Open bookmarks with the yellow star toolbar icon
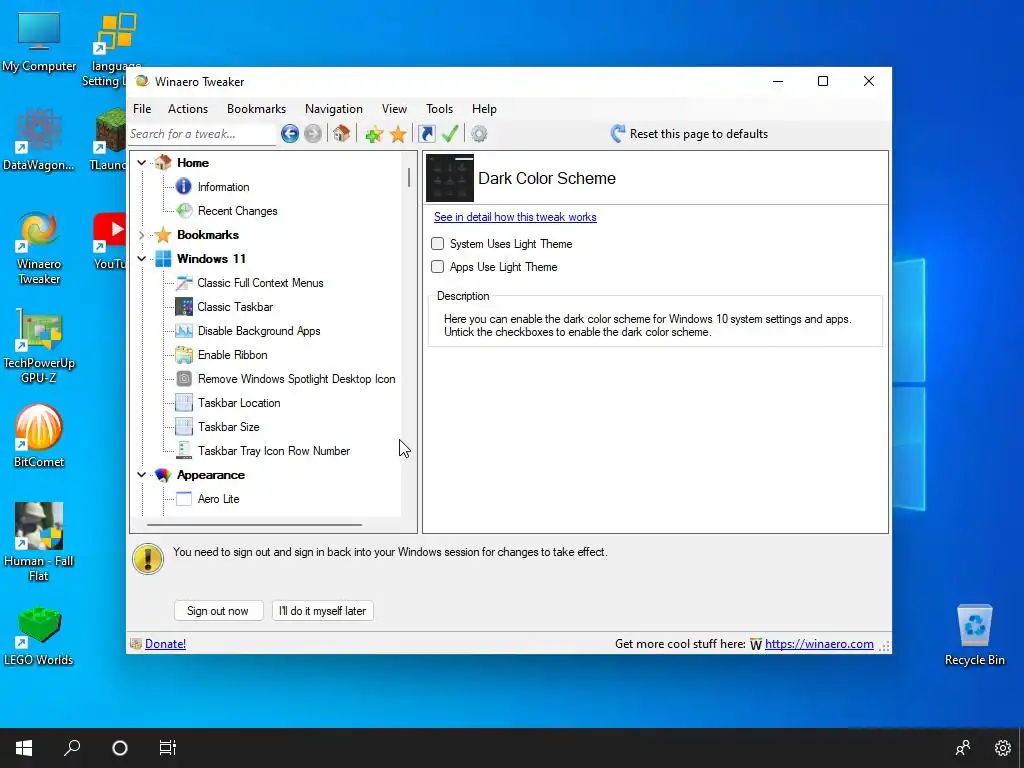Screen dimensions: 1024x768 click(398, 135)
